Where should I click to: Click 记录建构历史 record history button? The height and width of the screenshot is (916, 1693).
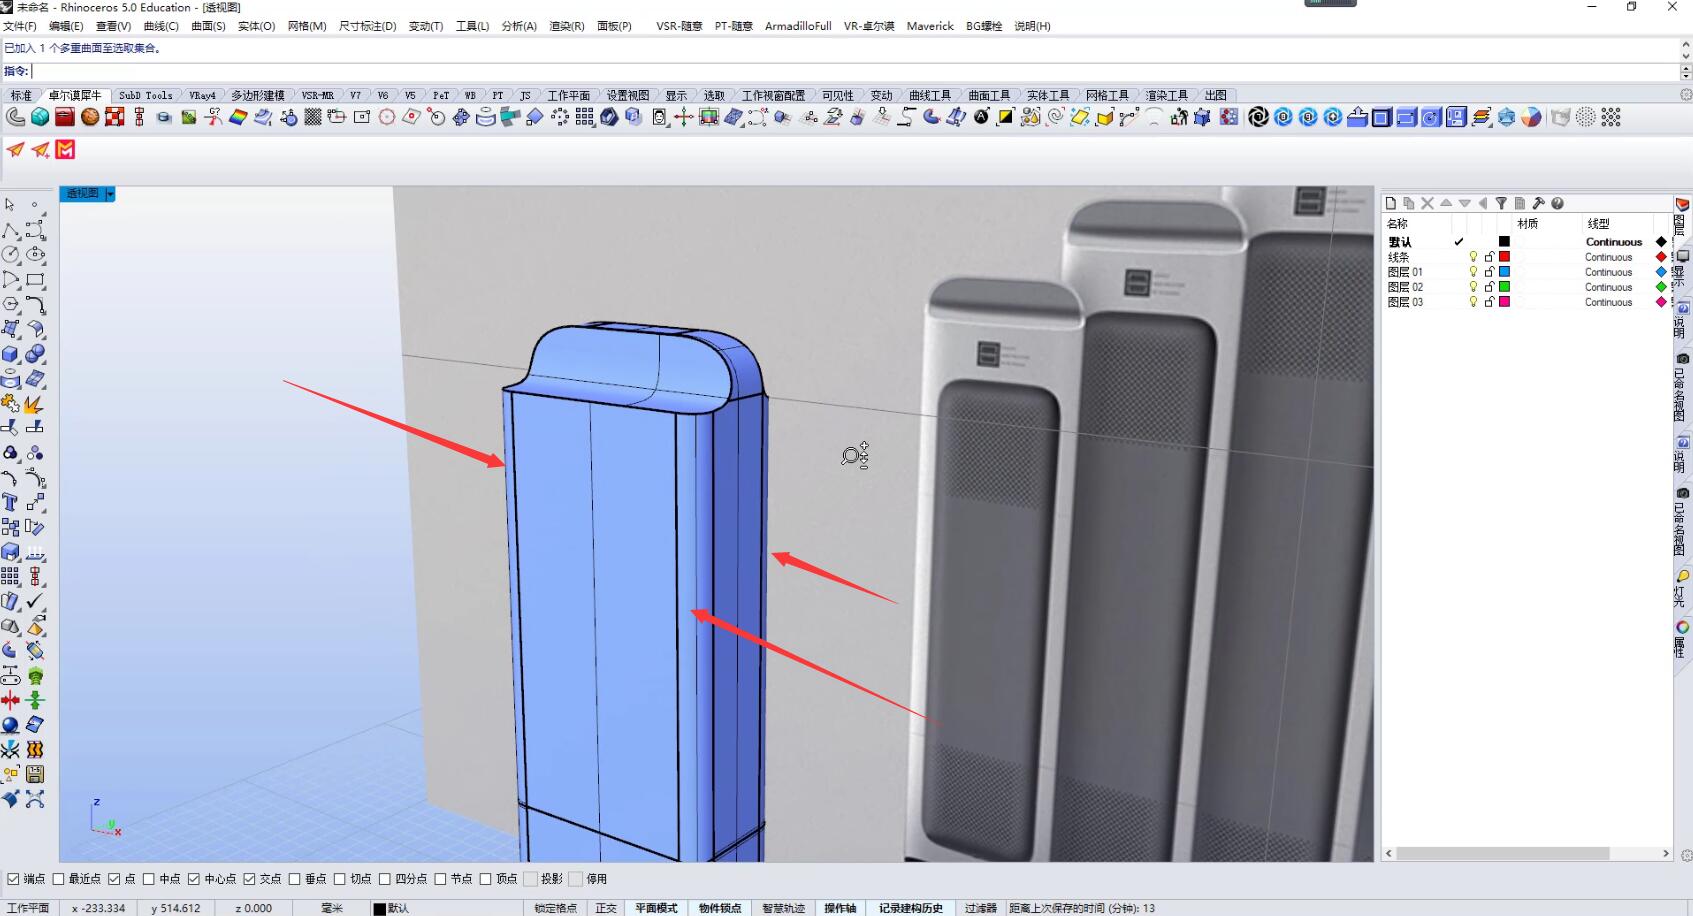tap(910, 908)
